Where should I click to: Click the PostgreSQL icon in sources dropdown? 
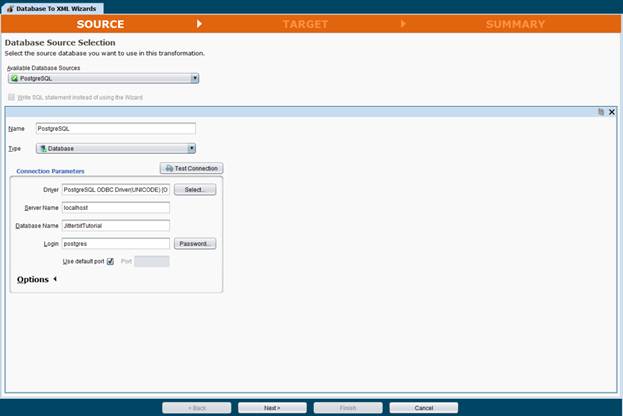tap(15, 78)
